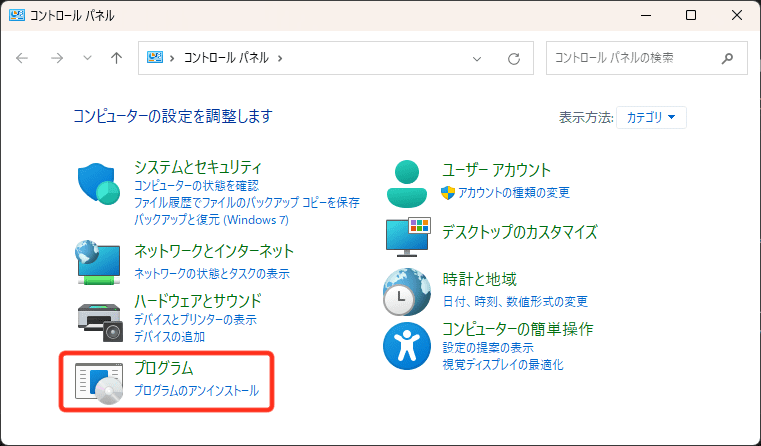Click アカウントの種類の変更 link
Screen dimensions: 761x446
513,193
